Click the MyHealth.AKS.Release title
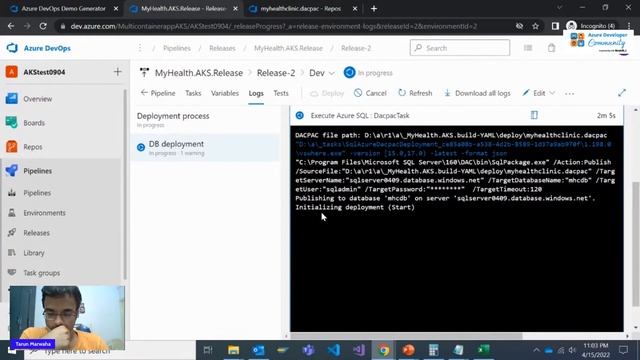640x360 pixels. [199, 73]
